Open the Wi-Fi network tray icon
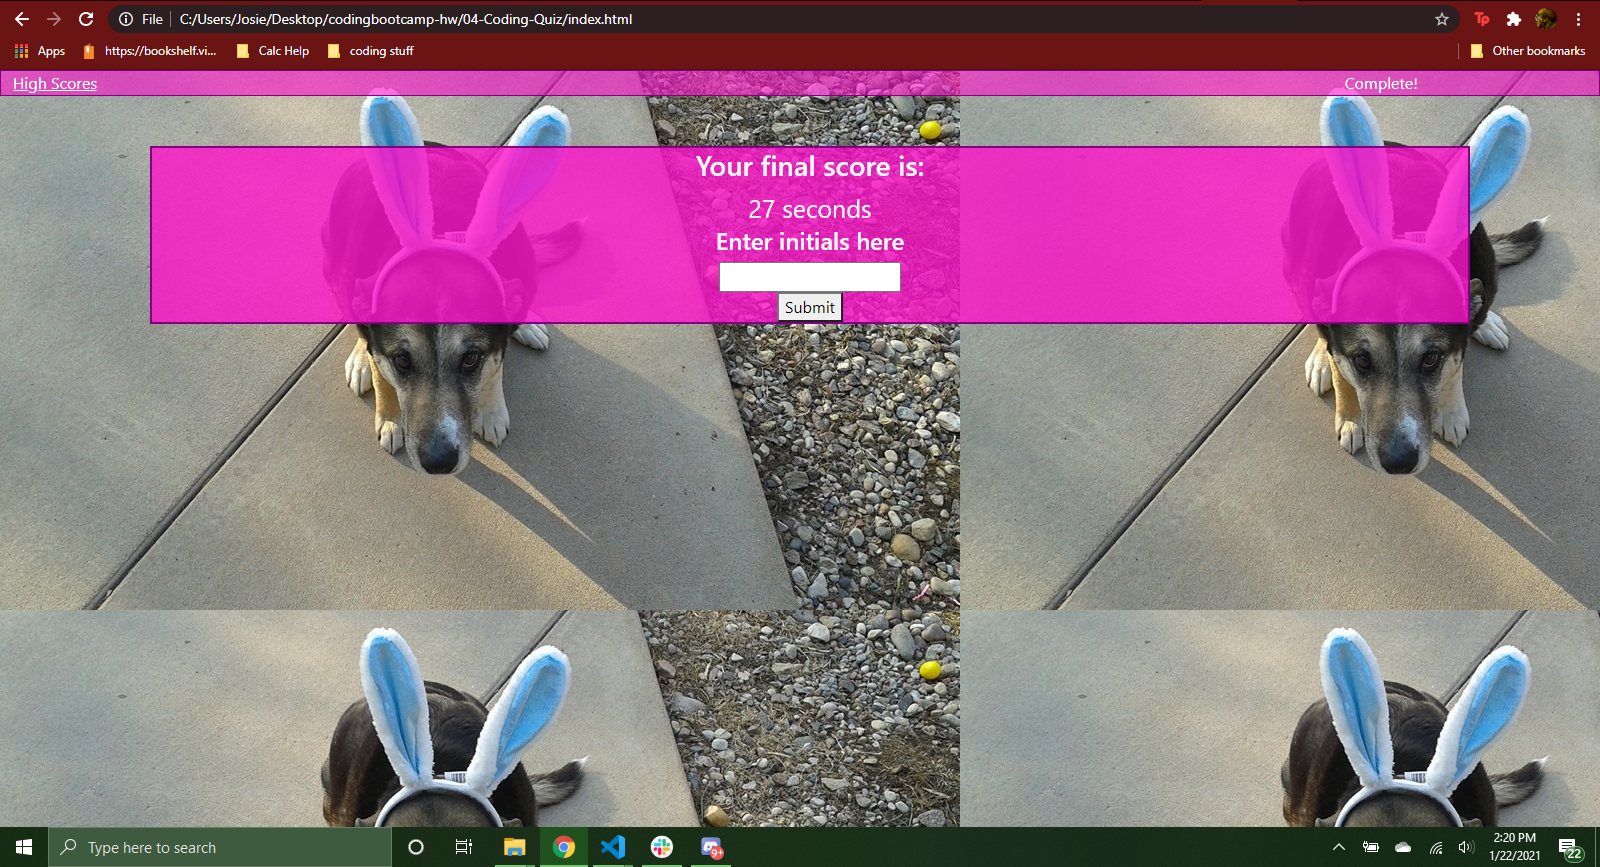The width and height of the screenshot is (1600, 867). pos(1436,847)
